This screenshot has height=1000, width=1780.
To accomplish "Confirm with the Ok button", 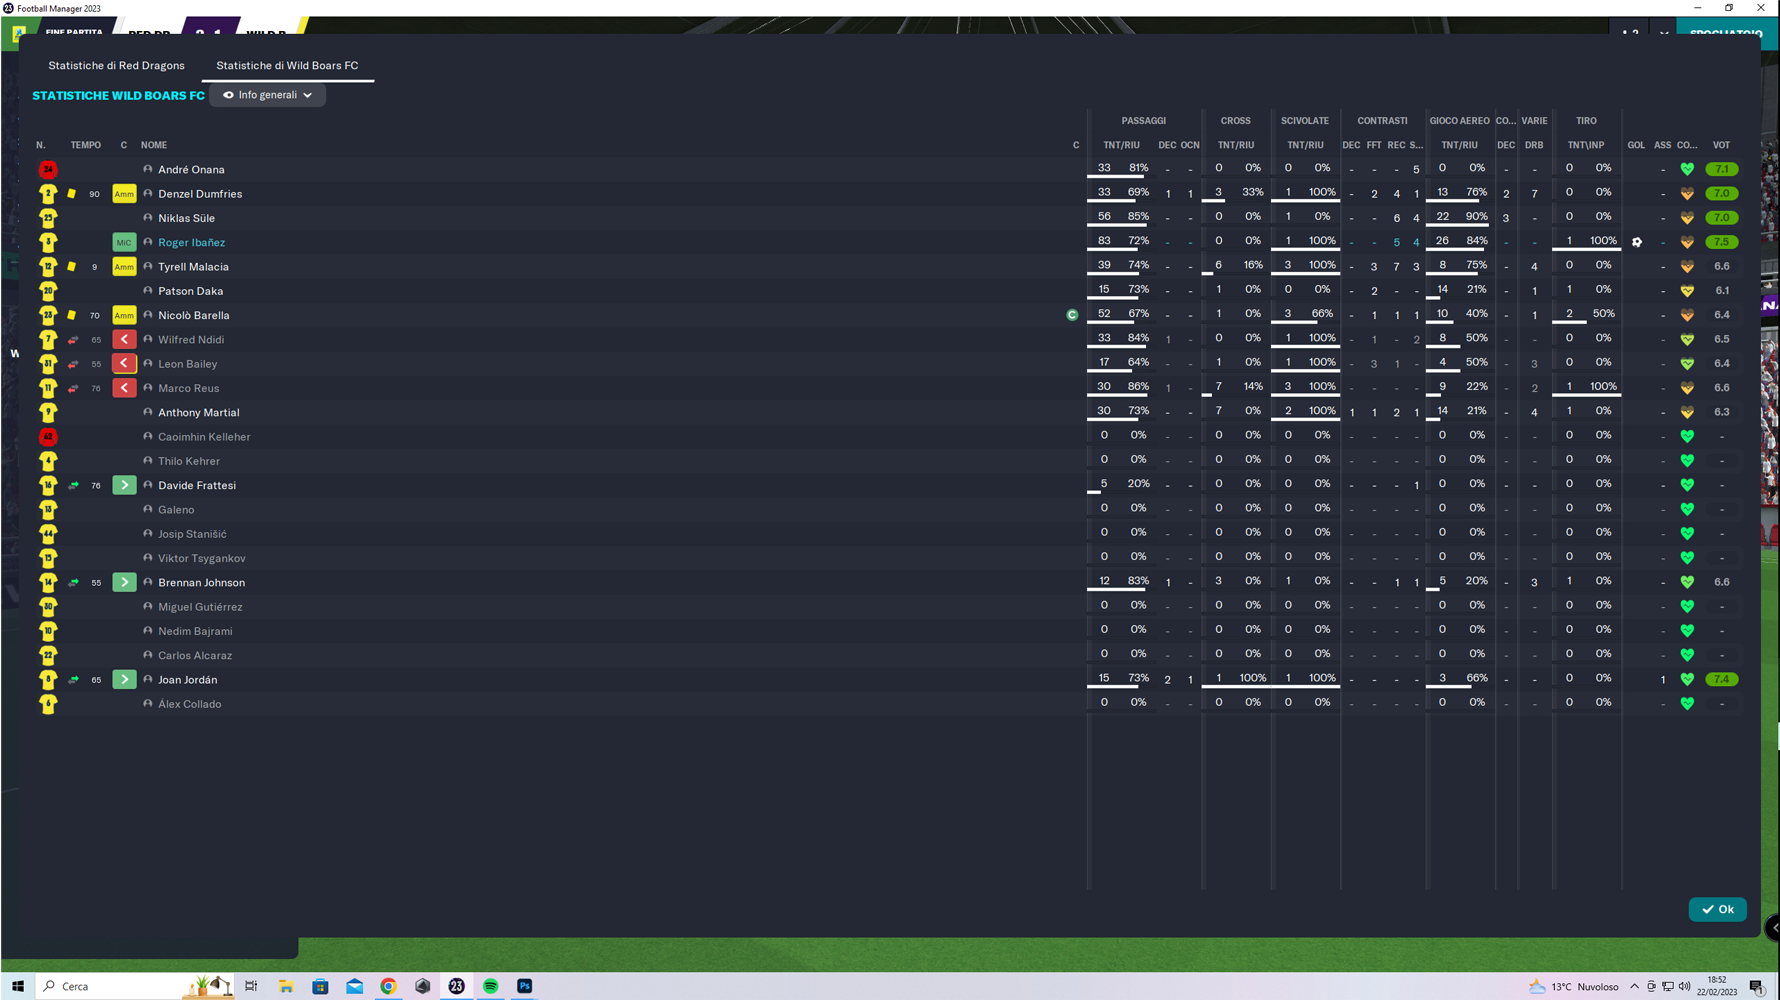I will (1717, 909).
